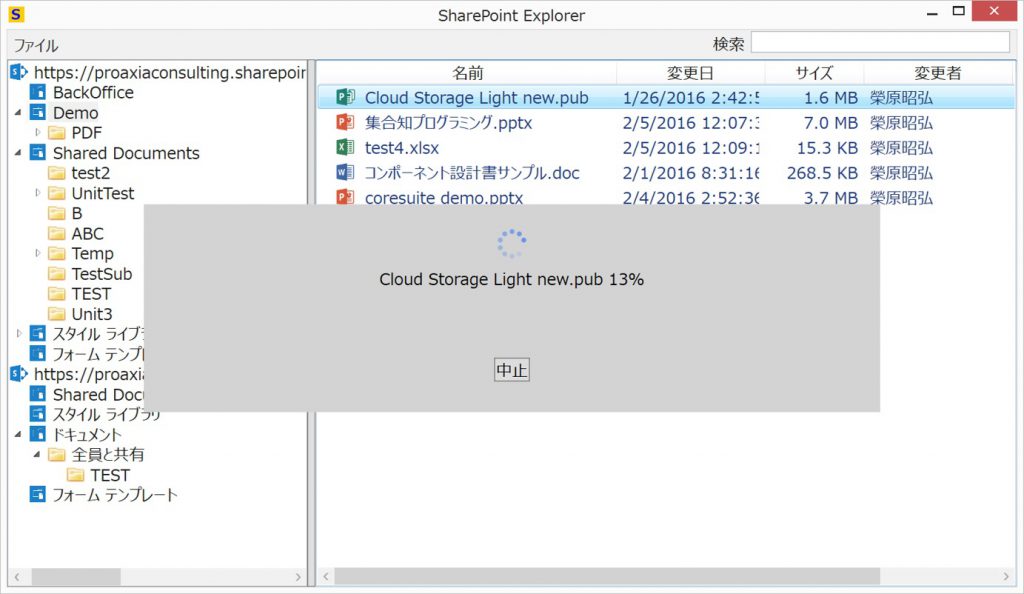
Task: Click the Word icon of コンポーネント設計書サンプル.doc
Action: click(x=345, y=172)
